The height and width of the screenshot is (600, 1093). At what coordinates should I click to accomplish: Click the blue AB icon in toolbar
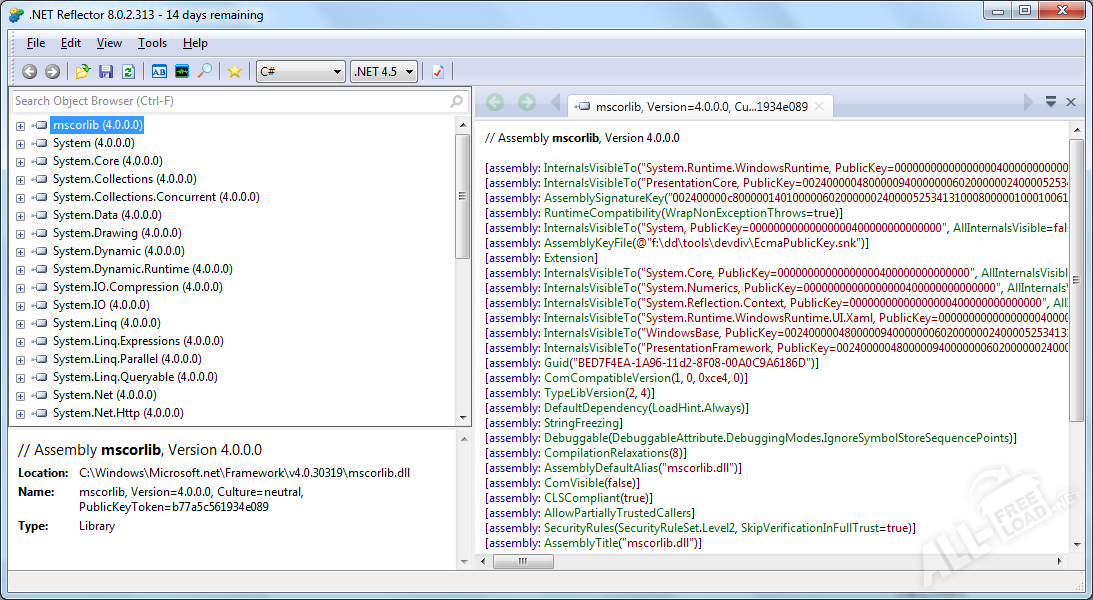point(159,71)
